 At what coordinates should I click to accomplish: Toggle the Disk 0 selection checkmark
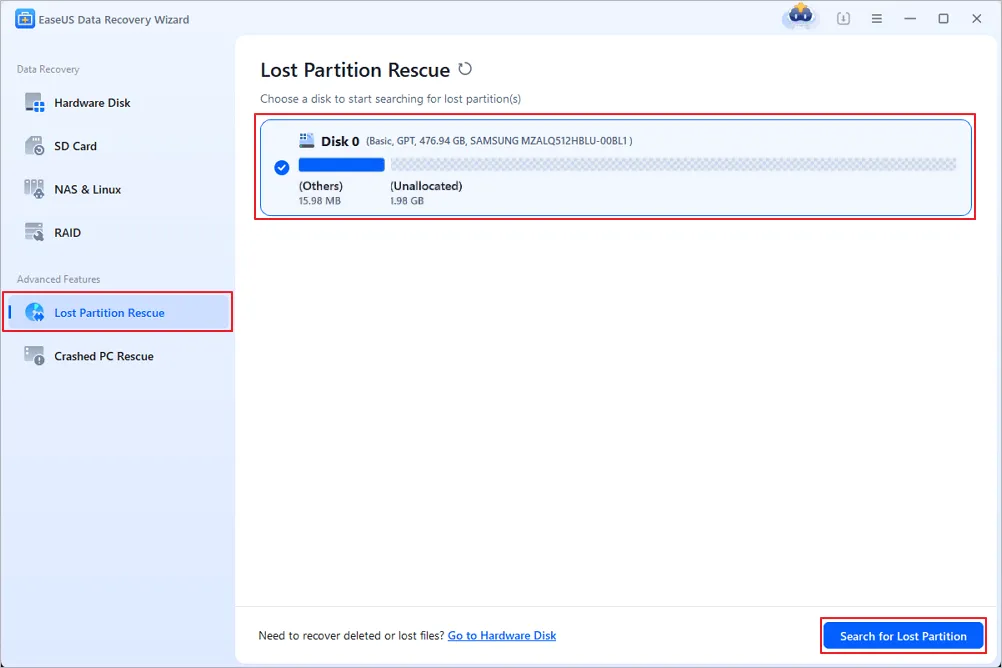click(x=282, y=167)
